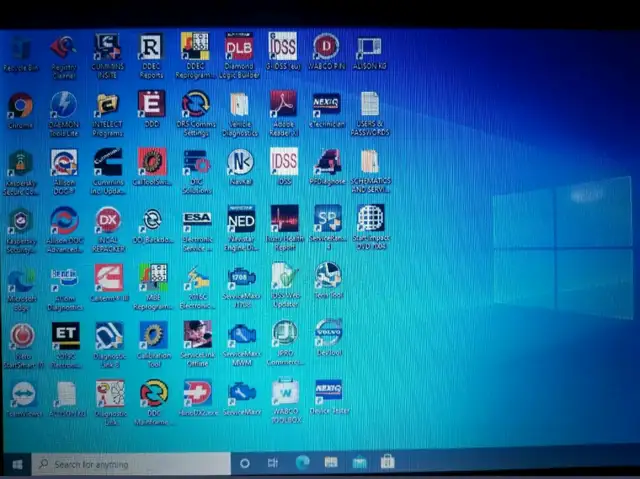Click the Calibration Tool gear icon

click(153, 335)
